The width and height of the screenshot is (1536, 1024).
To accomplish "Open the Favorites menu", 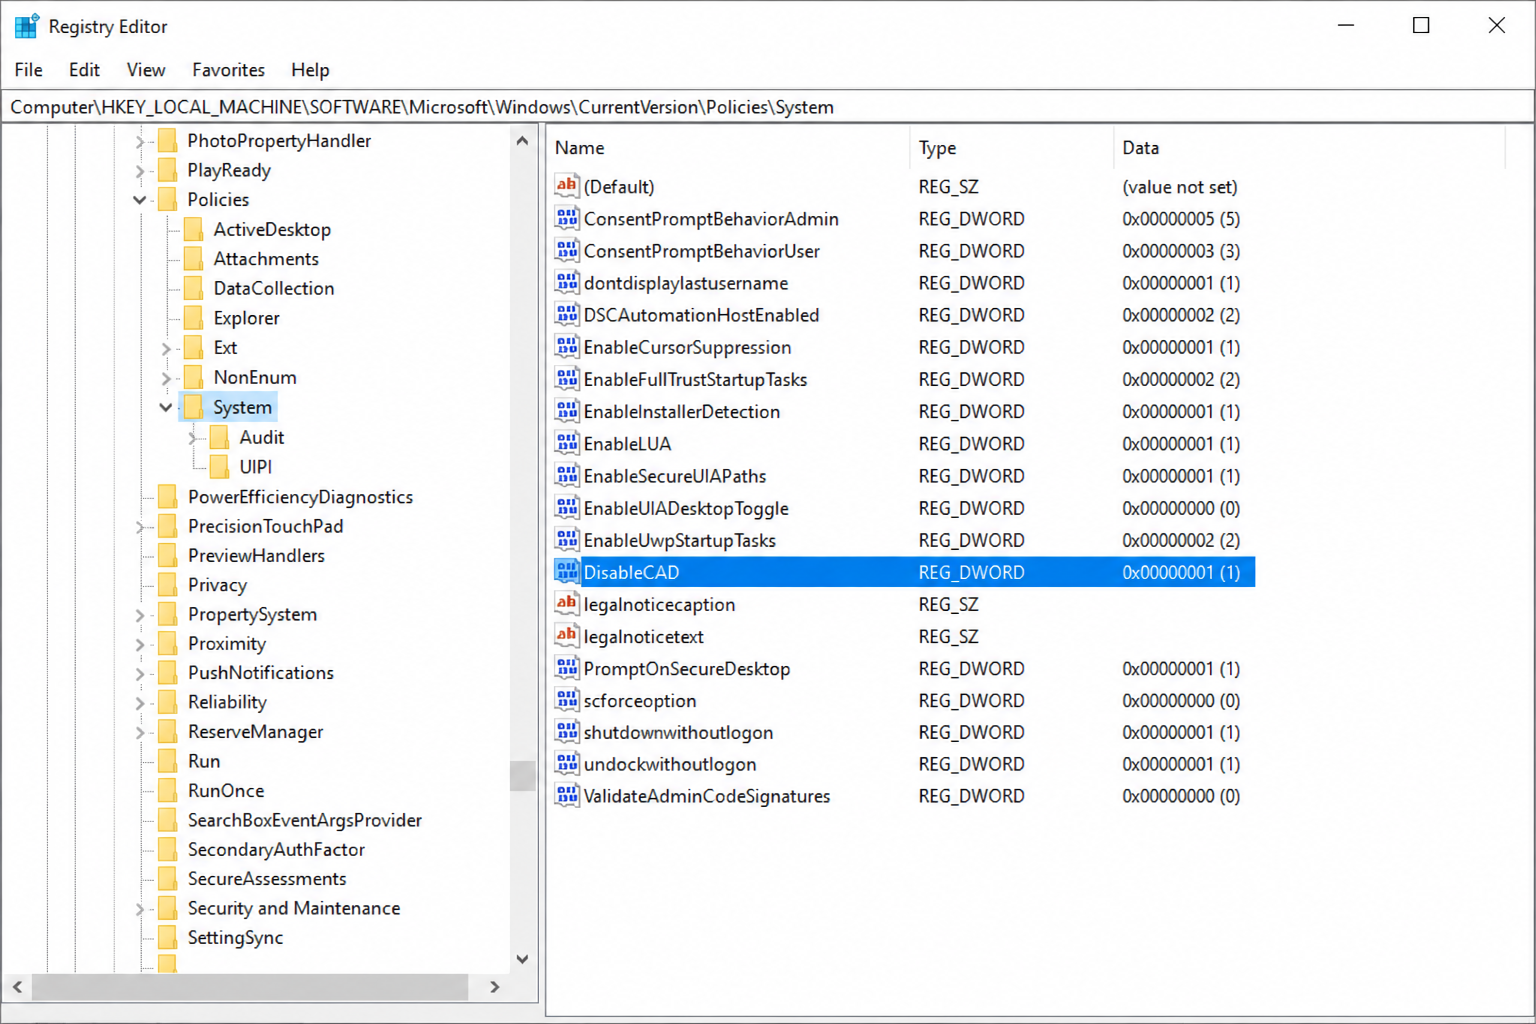I will pos(228,70).
